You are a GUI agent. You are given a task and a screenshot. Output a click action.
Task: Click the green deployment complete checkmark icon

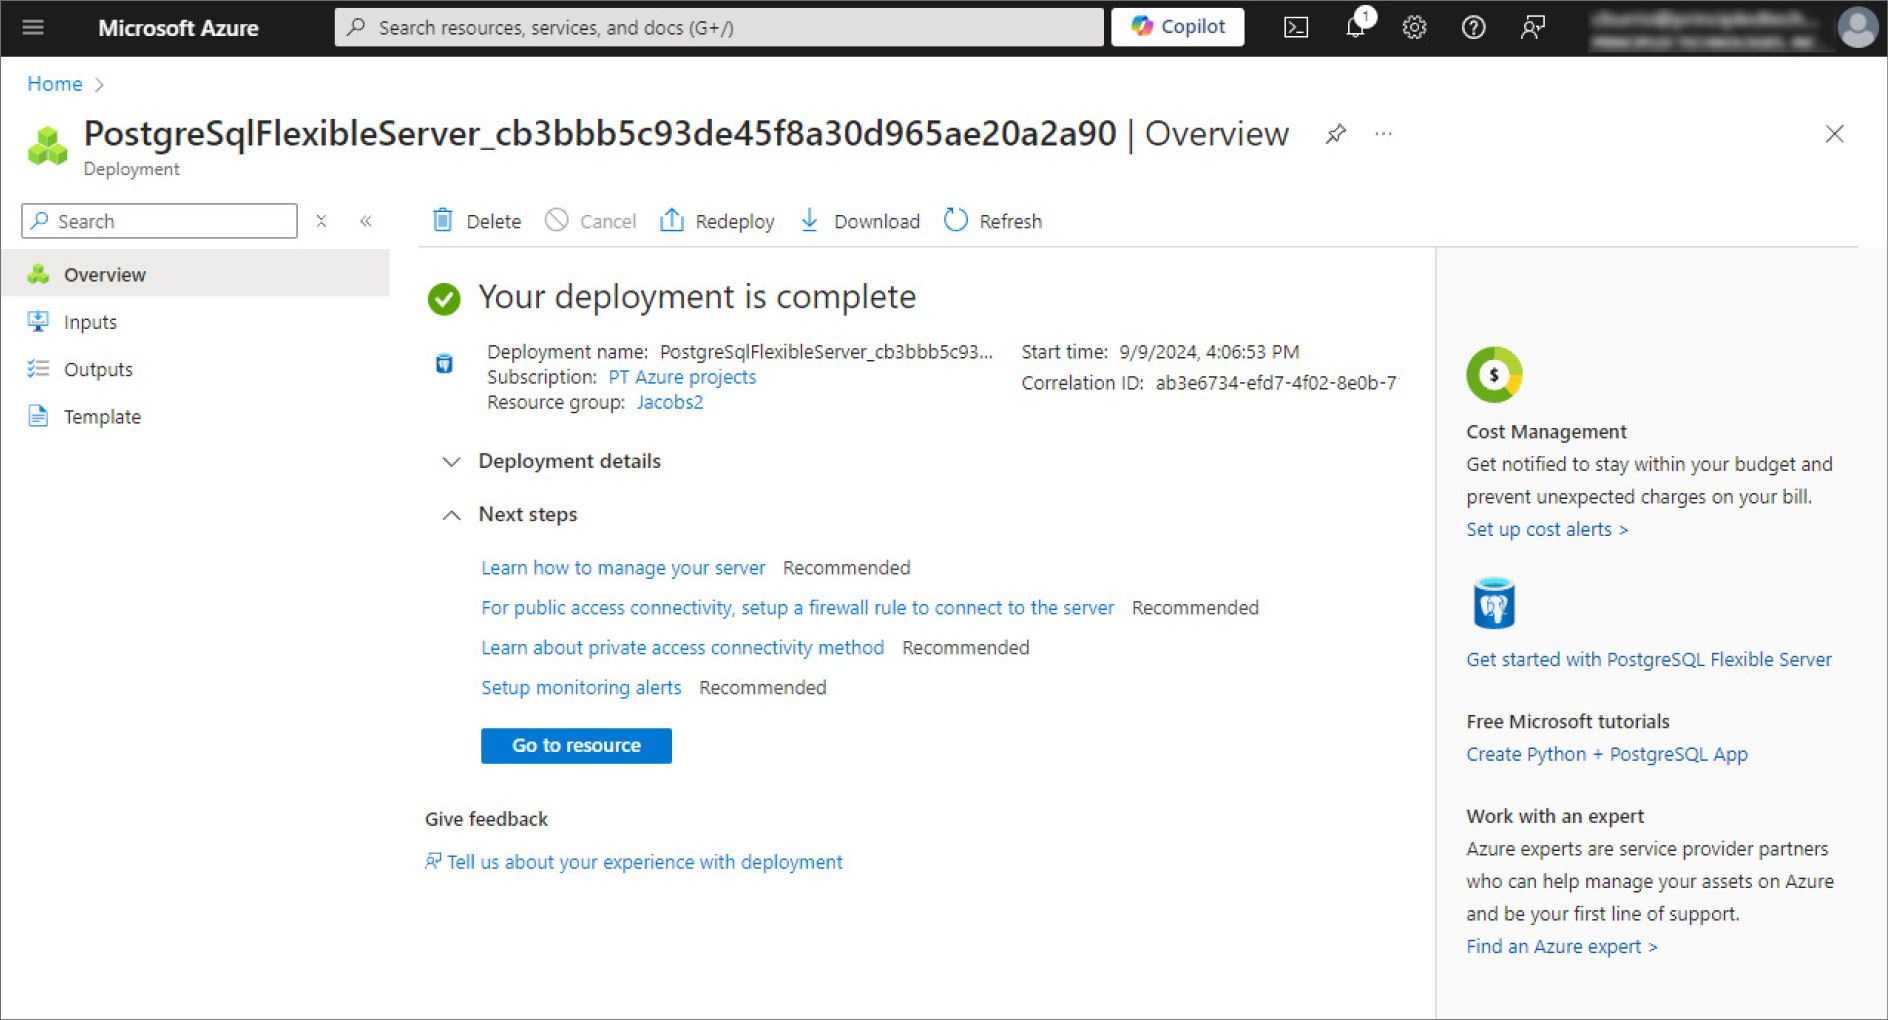pos(444,298)
